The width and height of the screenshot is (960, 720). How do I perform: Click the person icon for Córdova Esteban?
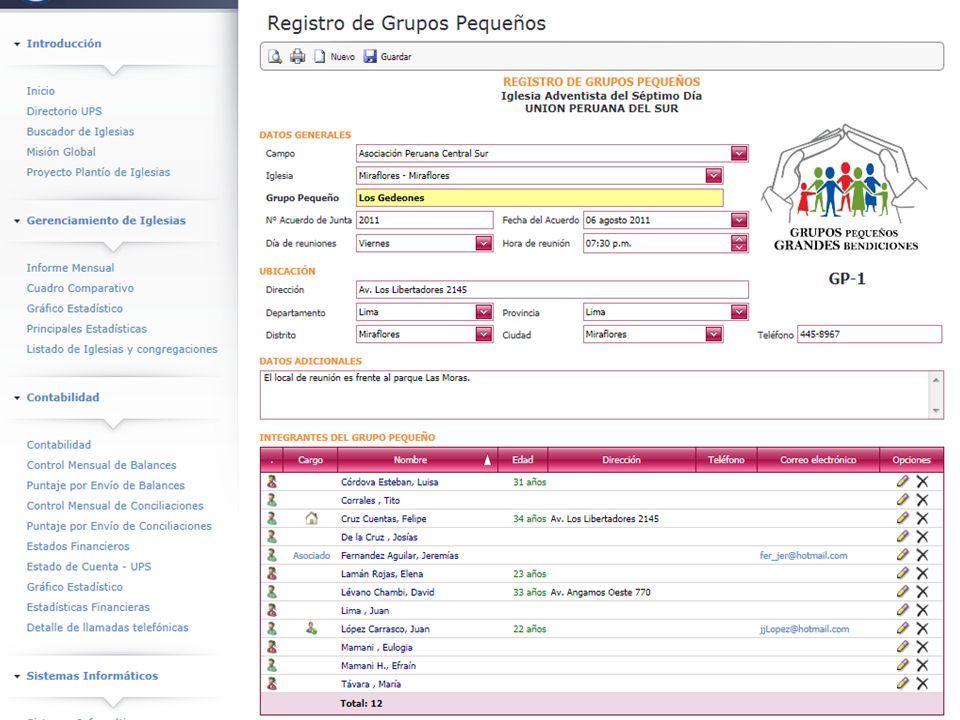(x=272, y=482)
